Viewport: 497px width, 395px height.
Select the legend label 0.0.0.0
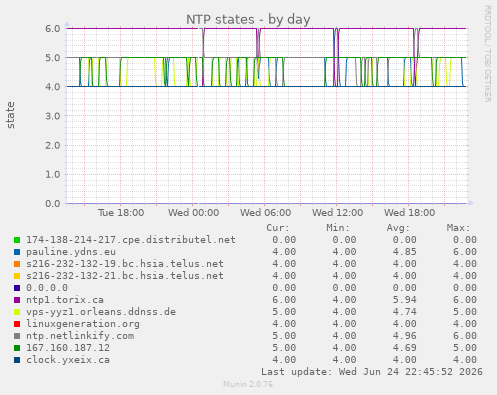tap(47, 288)
